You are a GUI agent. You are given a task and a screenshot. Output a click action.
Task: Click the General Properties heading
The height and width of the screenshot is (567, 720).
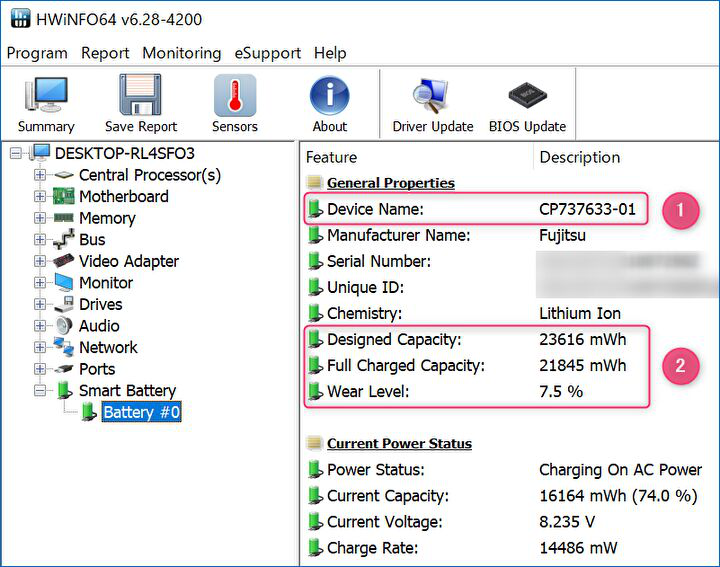(391, 183)
